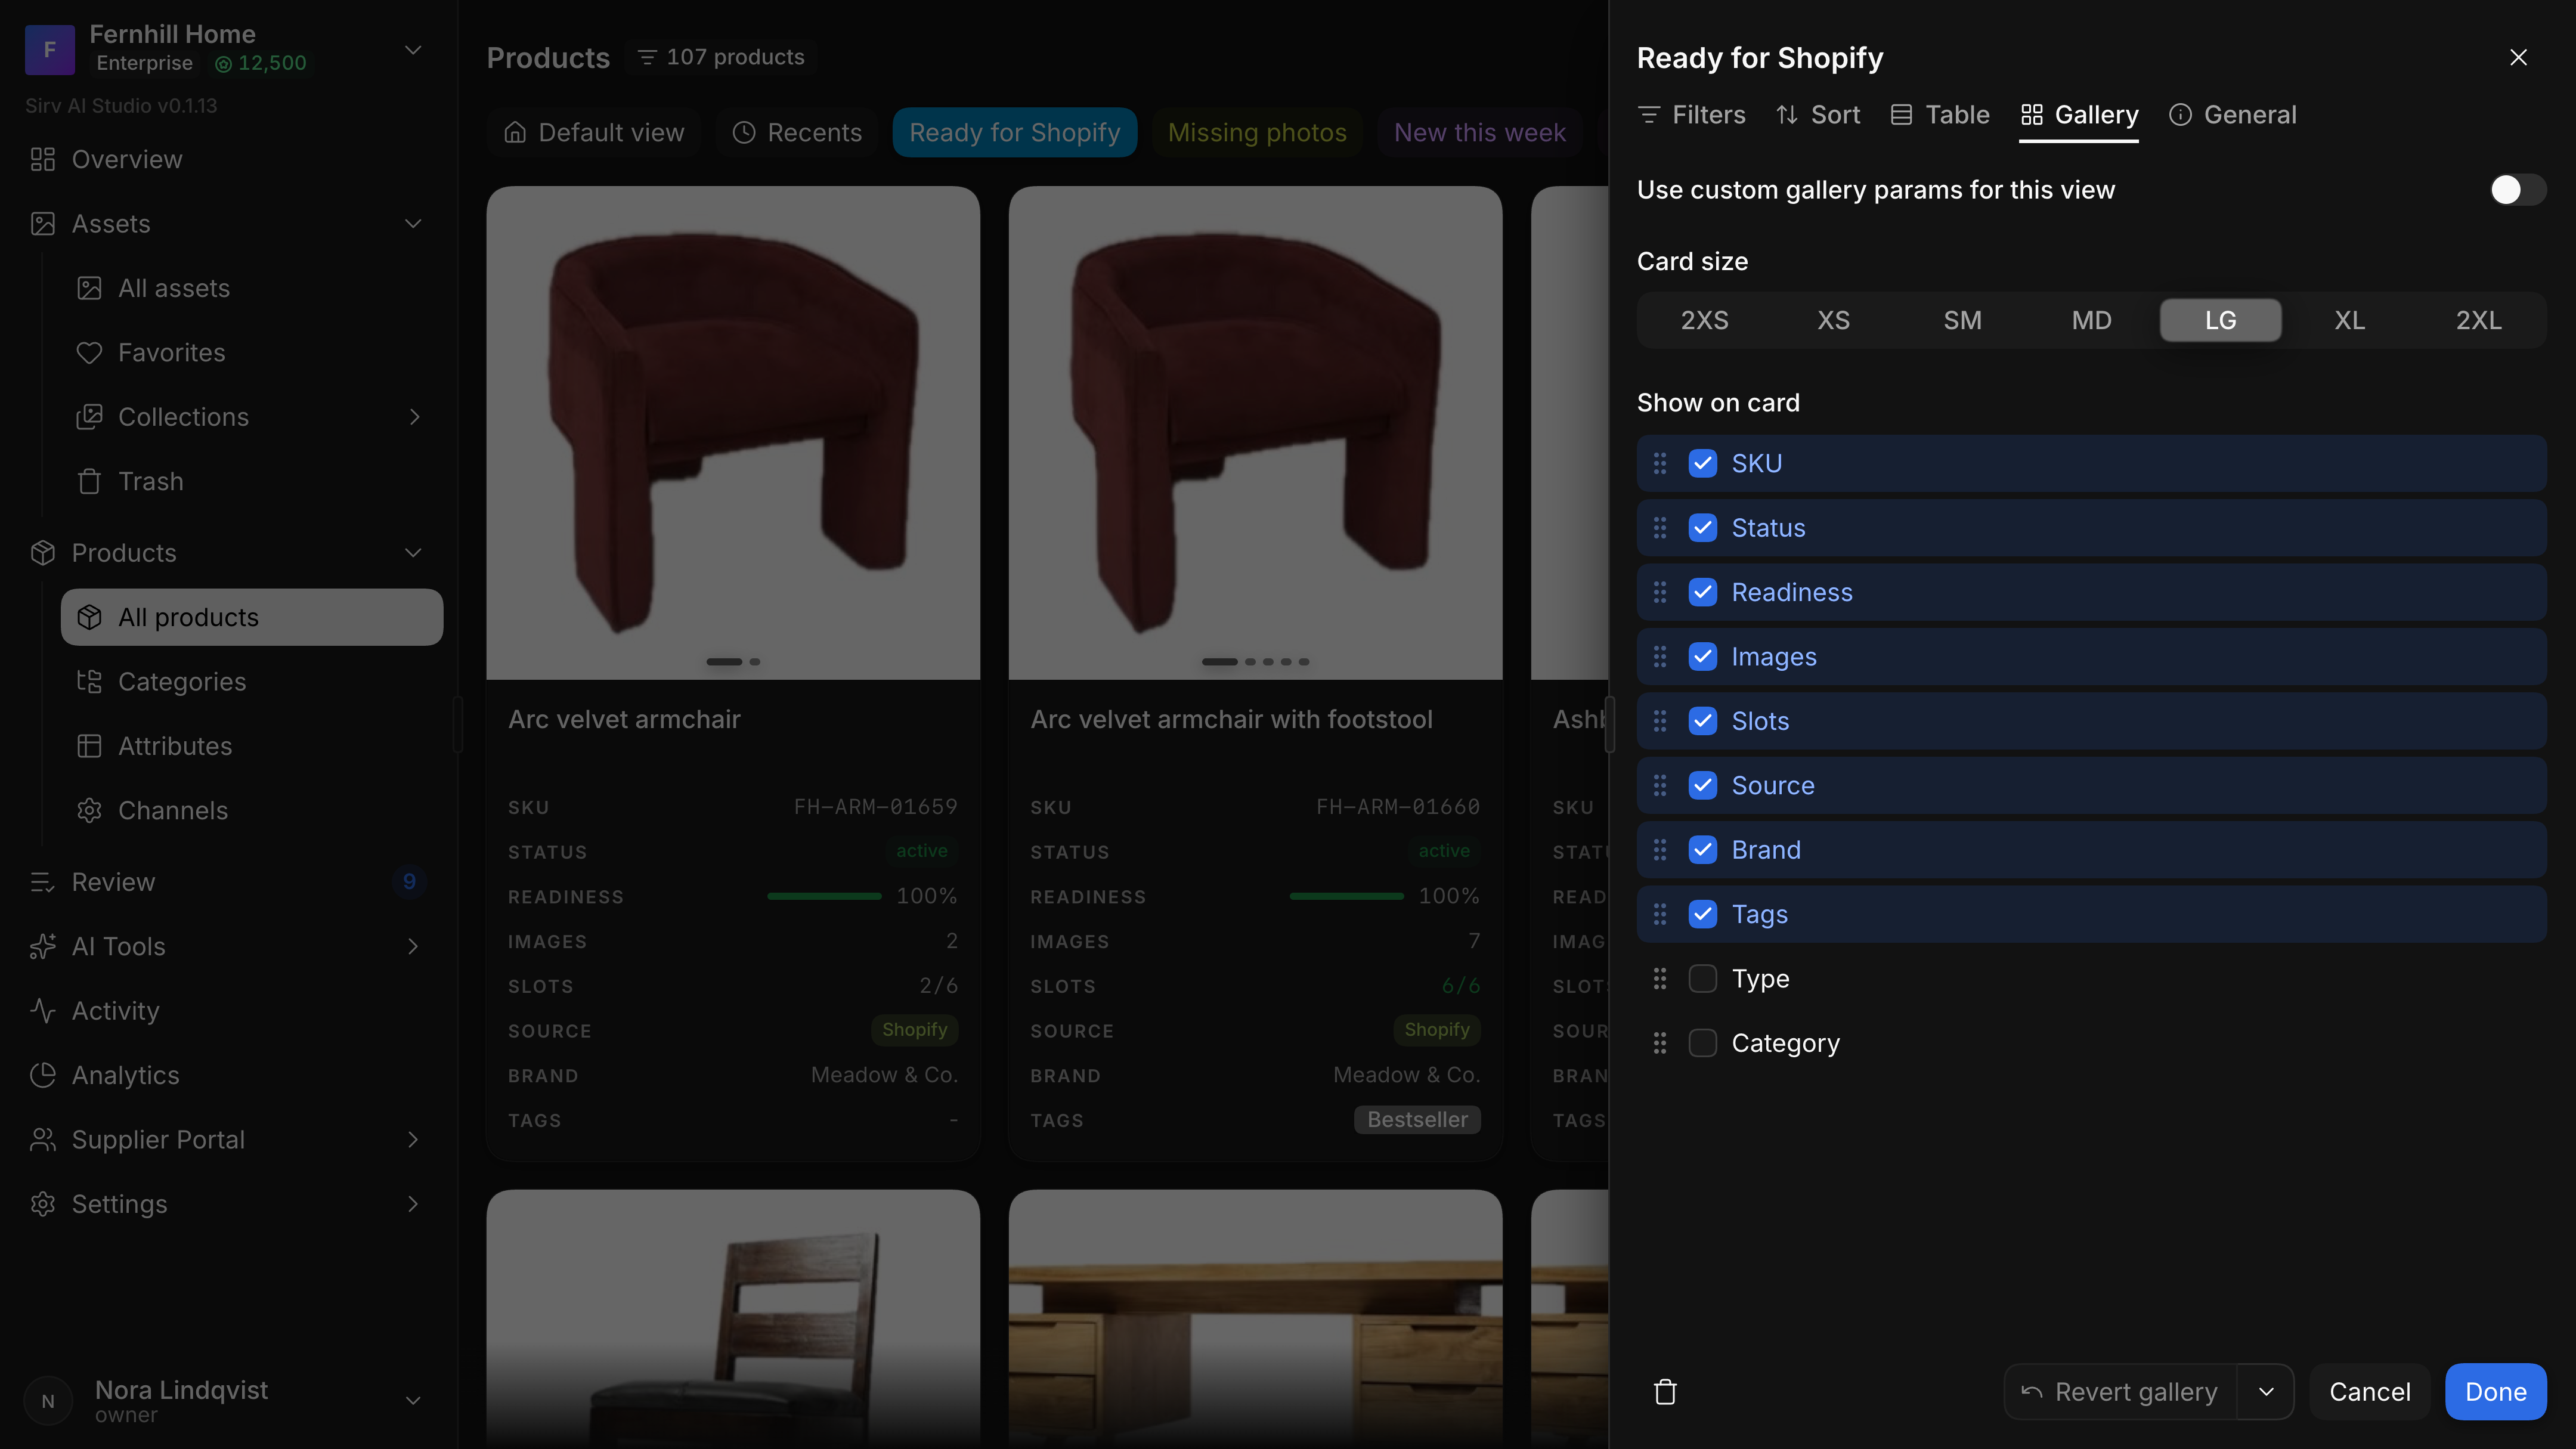The image size is (2576, 1449).
Task: Click the Done button
Action: tap(2496, 1391)
